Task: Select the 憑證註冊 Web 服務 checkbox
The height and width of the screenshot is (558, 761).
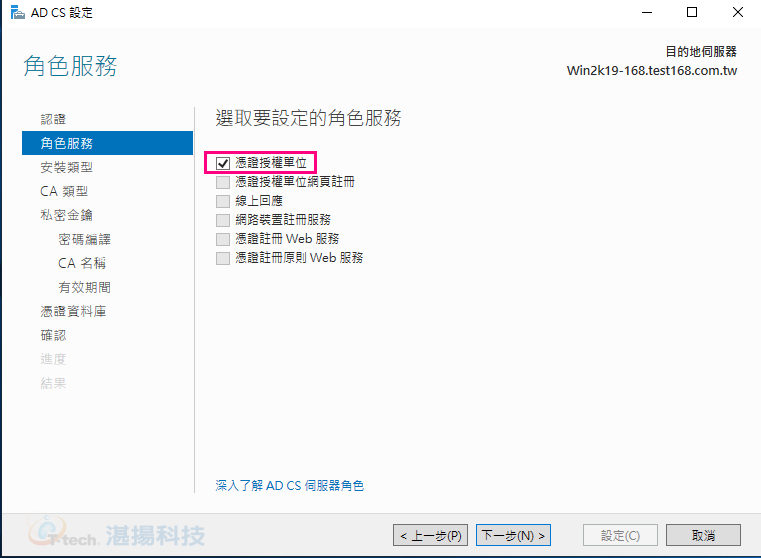Action: pos(223,239)
